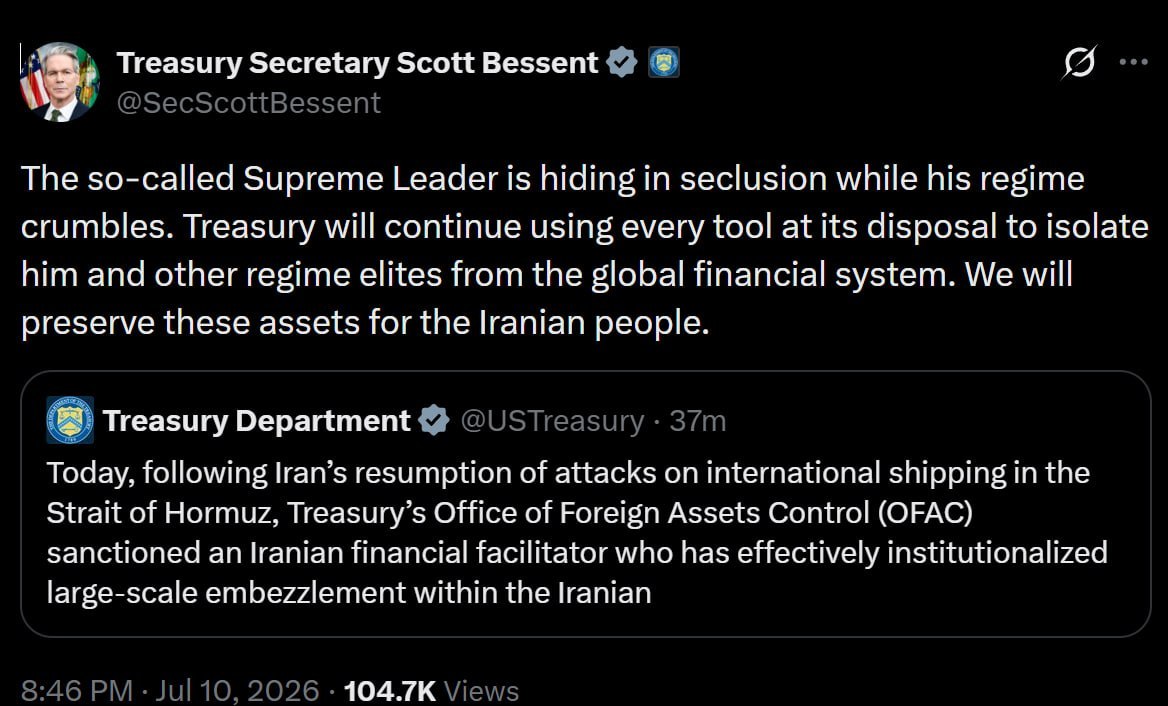This screenshot has height=706, width=1168.
Task: Click 'preserve these assets for the Iranian people' text
Action: tap(365, 322)
